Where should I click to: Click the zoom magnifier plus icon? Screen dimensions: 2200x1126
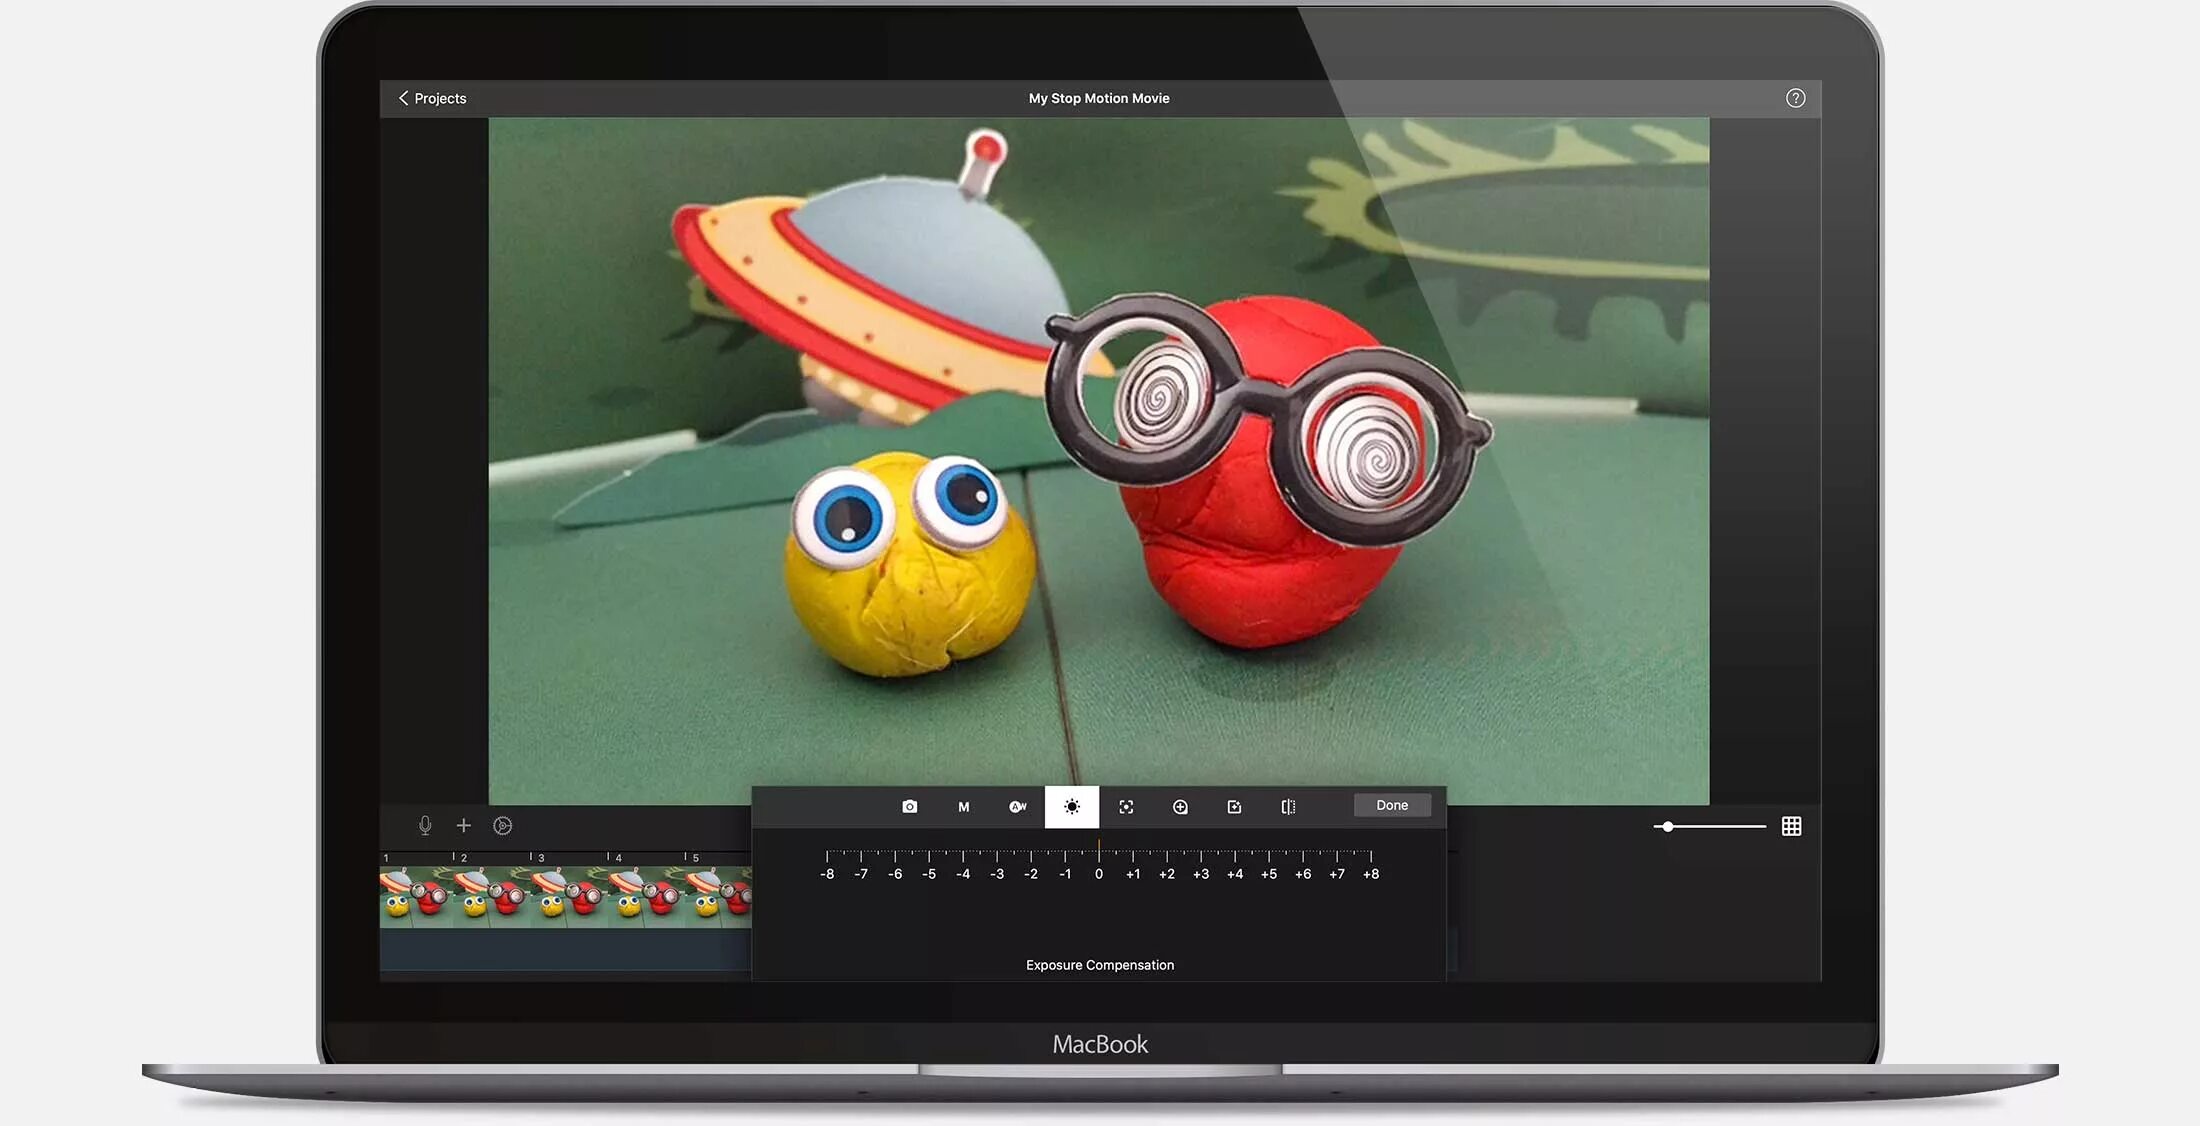click(x=1180, y=807)
